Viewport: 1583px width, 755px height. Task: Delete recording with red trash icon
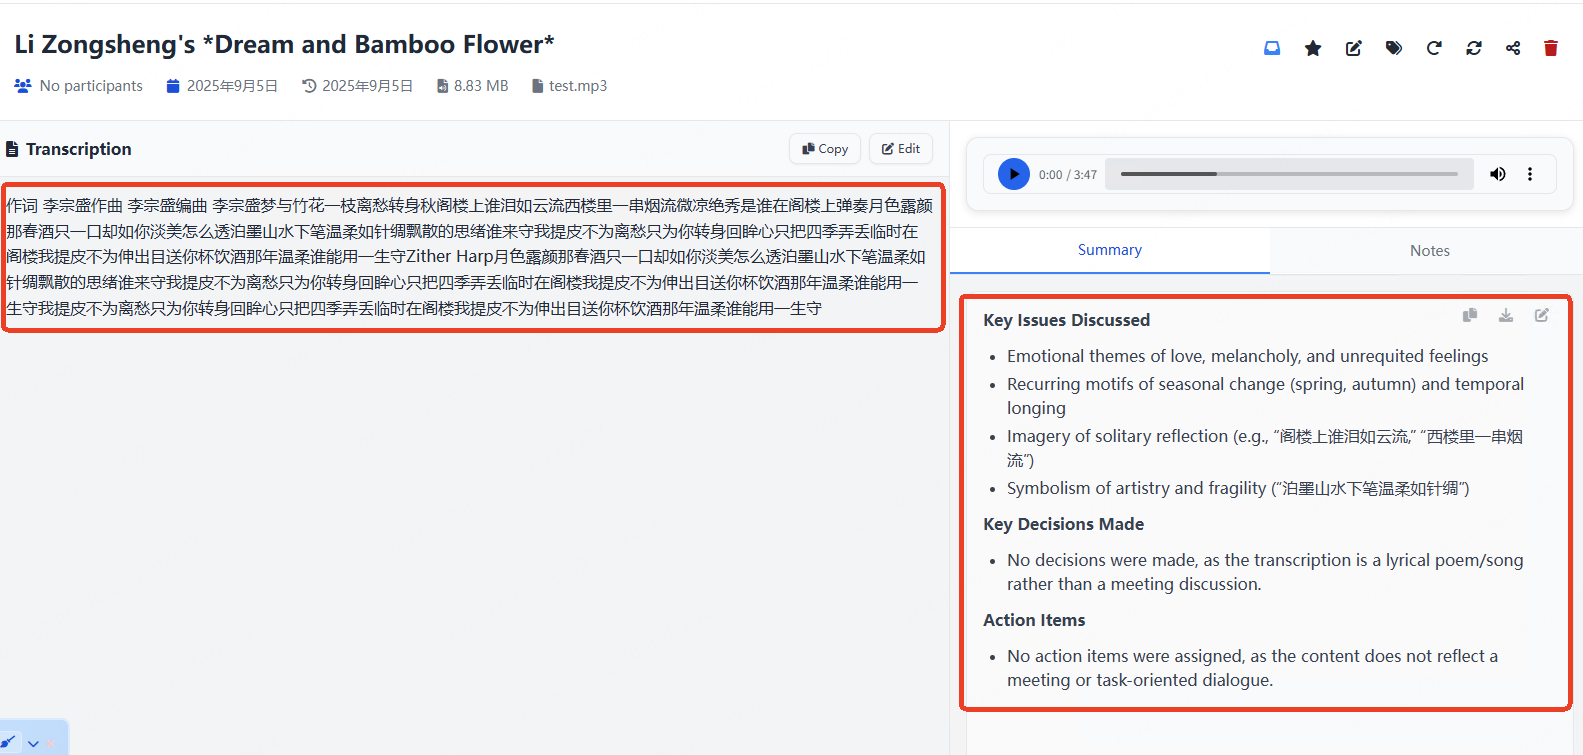[1551, 48]
